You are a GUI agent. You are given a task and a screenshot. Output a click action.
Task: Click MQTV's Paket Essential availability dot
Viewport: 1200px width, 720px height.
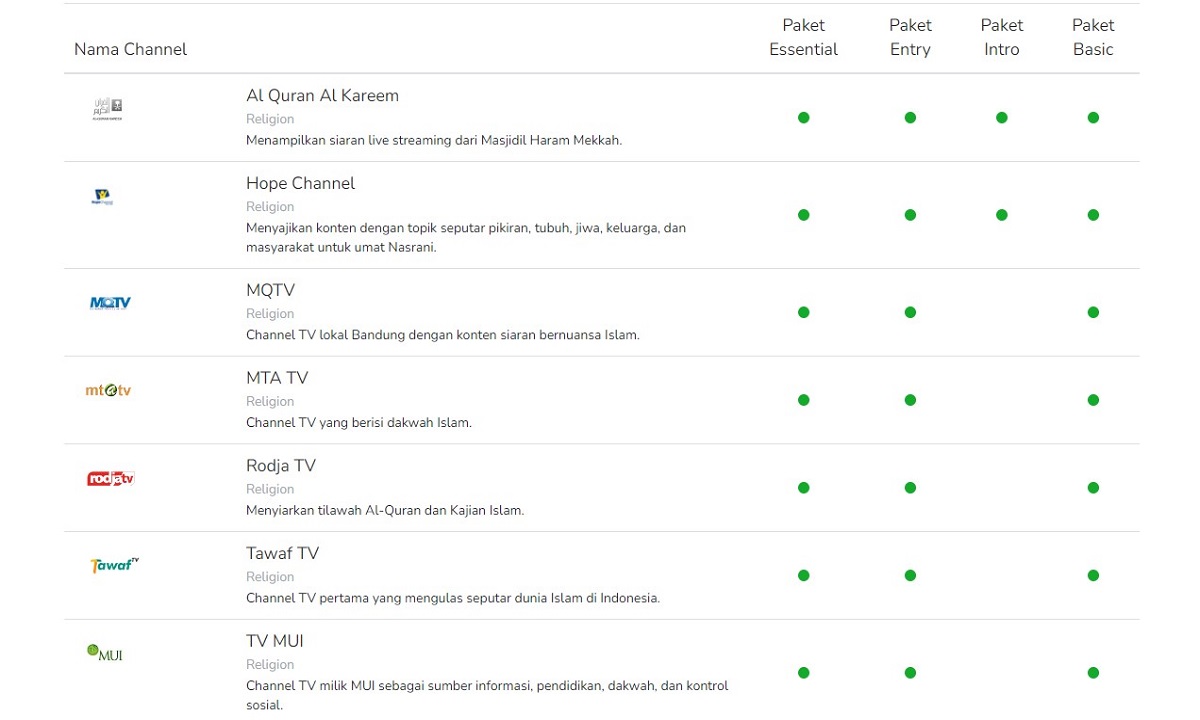point(803,312)
